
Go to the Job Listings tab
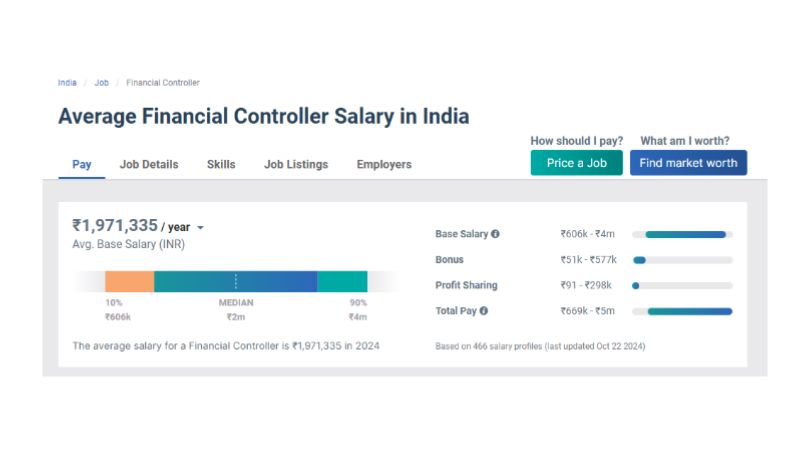pos(296,165)
